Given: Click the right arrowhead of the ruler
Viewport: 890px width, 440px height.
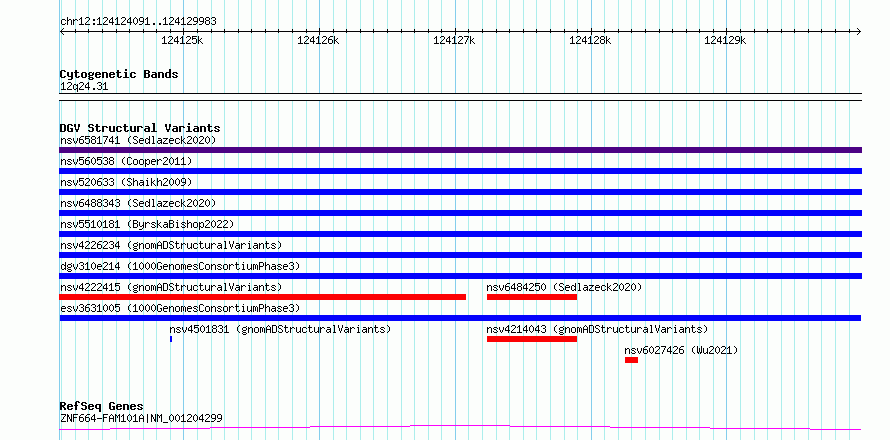Looking at the screenshot, I should pyautogui.click(x=859, y=31).
